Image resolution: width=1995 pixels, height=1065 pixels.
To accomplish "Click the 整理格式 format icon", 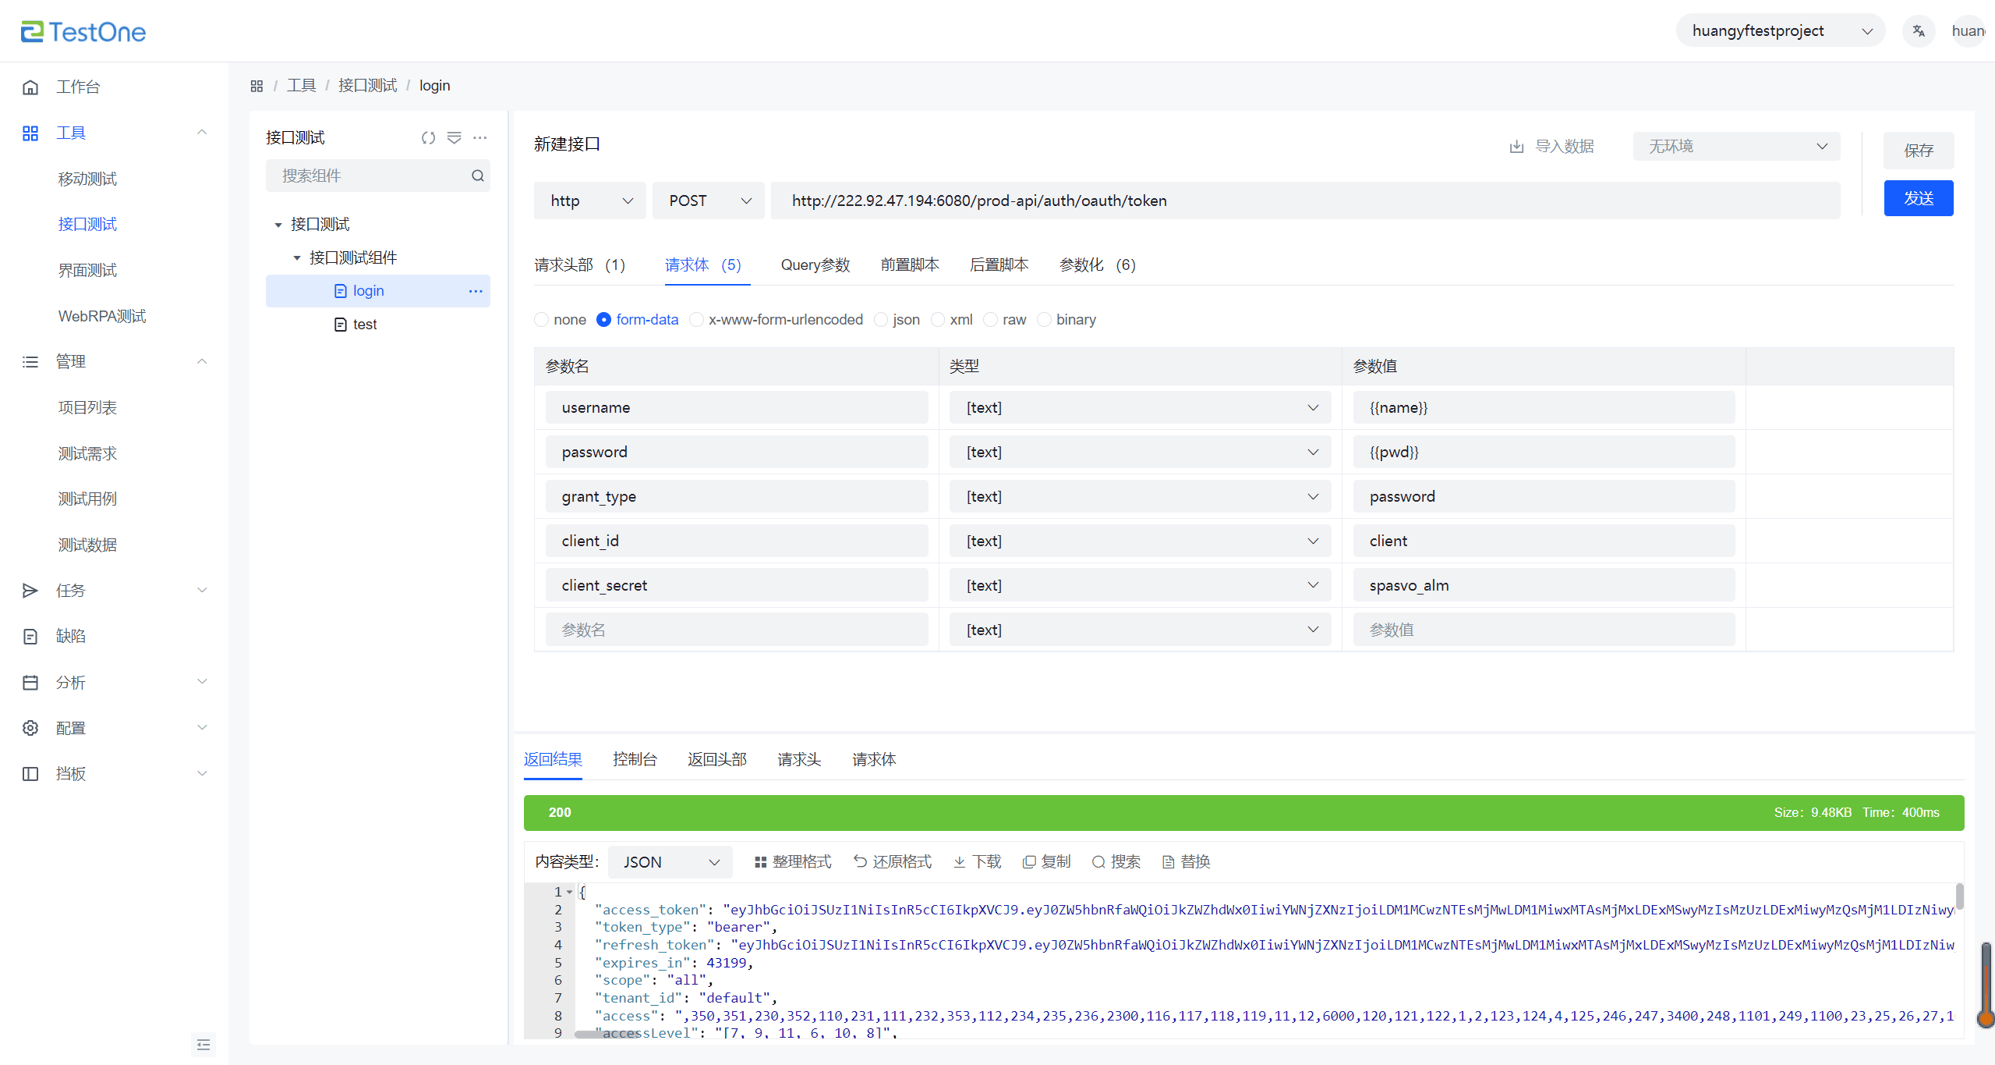I will [x=760, y=862].
